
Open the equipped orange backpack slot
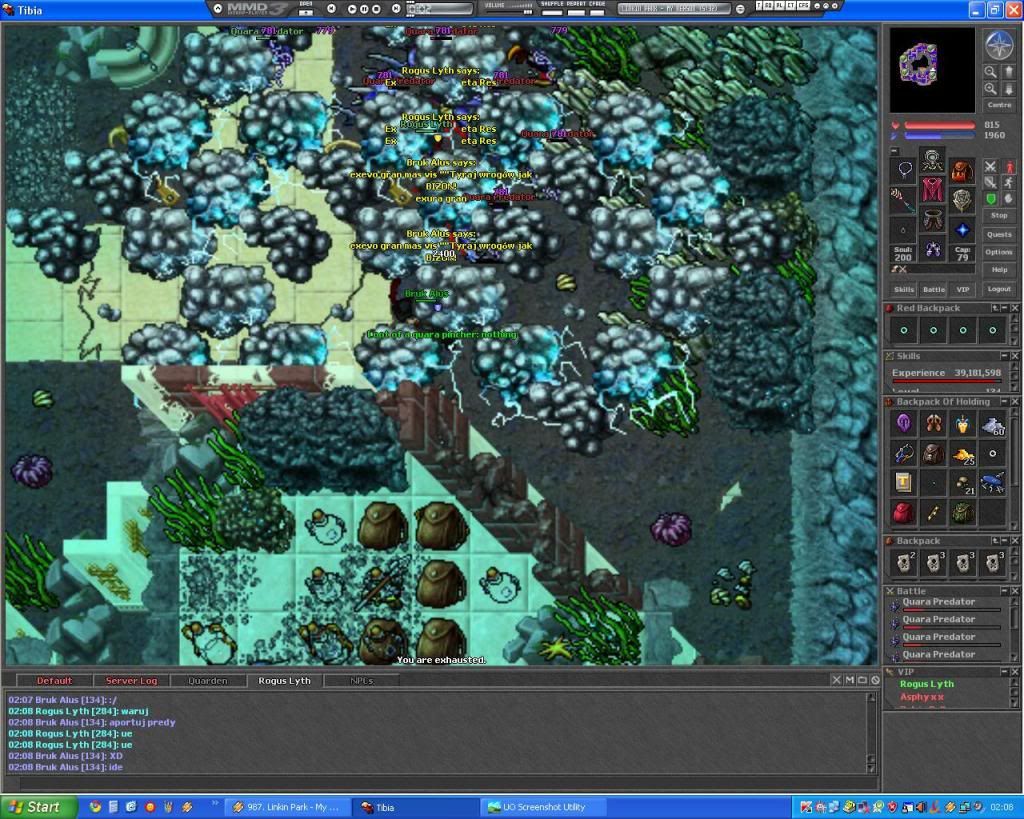(x=961, y=170)
